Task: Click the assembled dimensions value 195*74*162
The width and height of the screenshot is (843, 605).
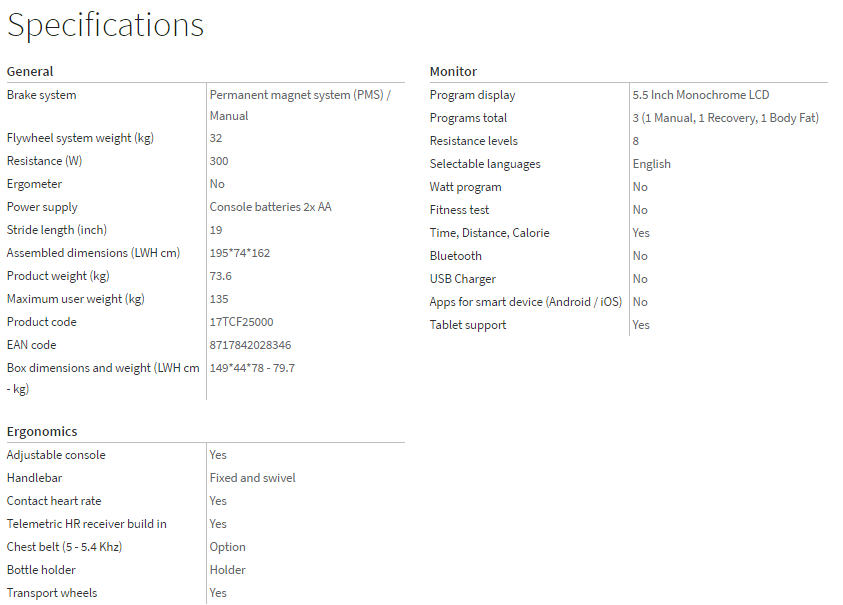Action: pyautogui.click(x=240, y=253)
